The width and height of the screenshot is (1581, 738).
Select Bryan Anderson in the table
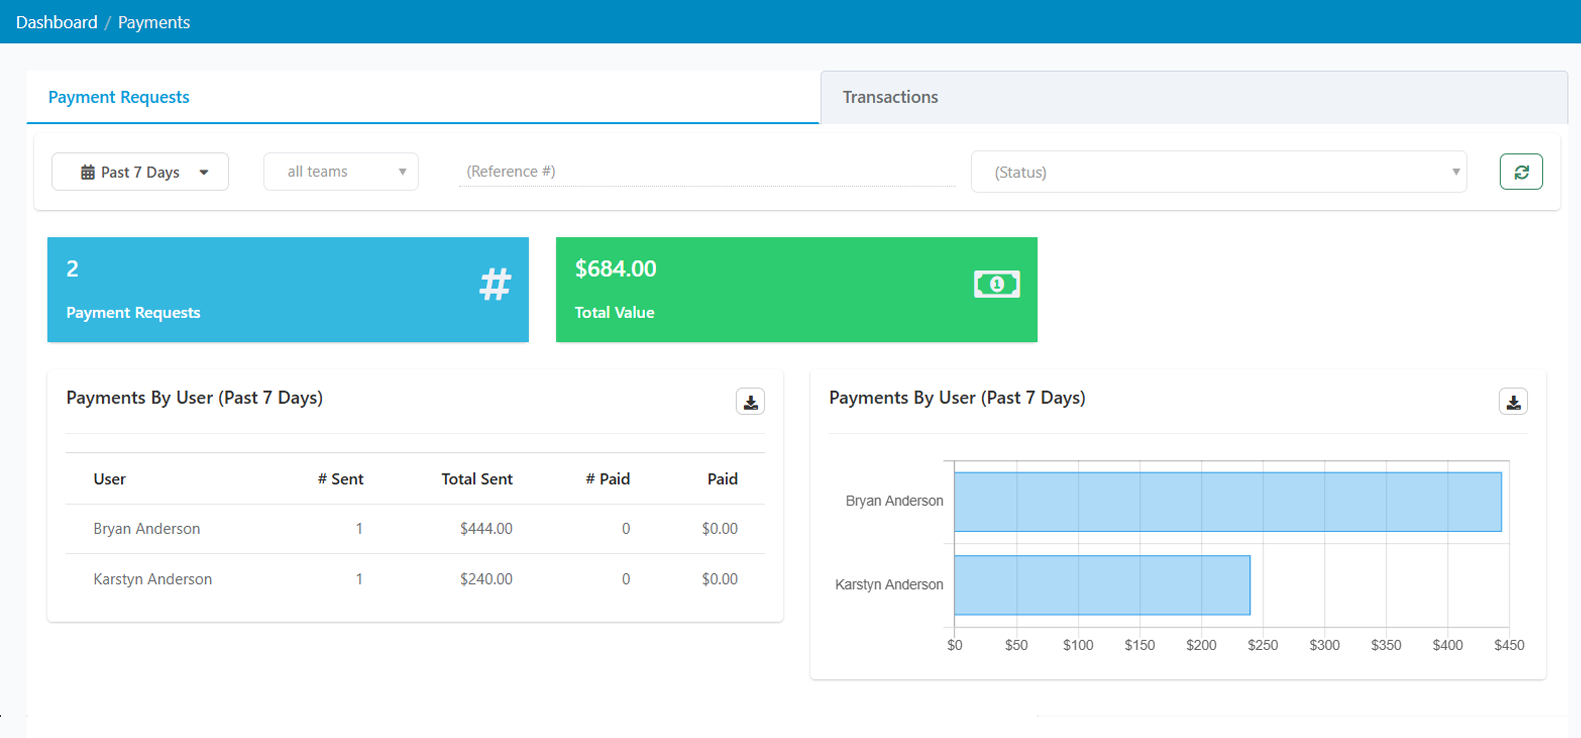coord(147,529)
